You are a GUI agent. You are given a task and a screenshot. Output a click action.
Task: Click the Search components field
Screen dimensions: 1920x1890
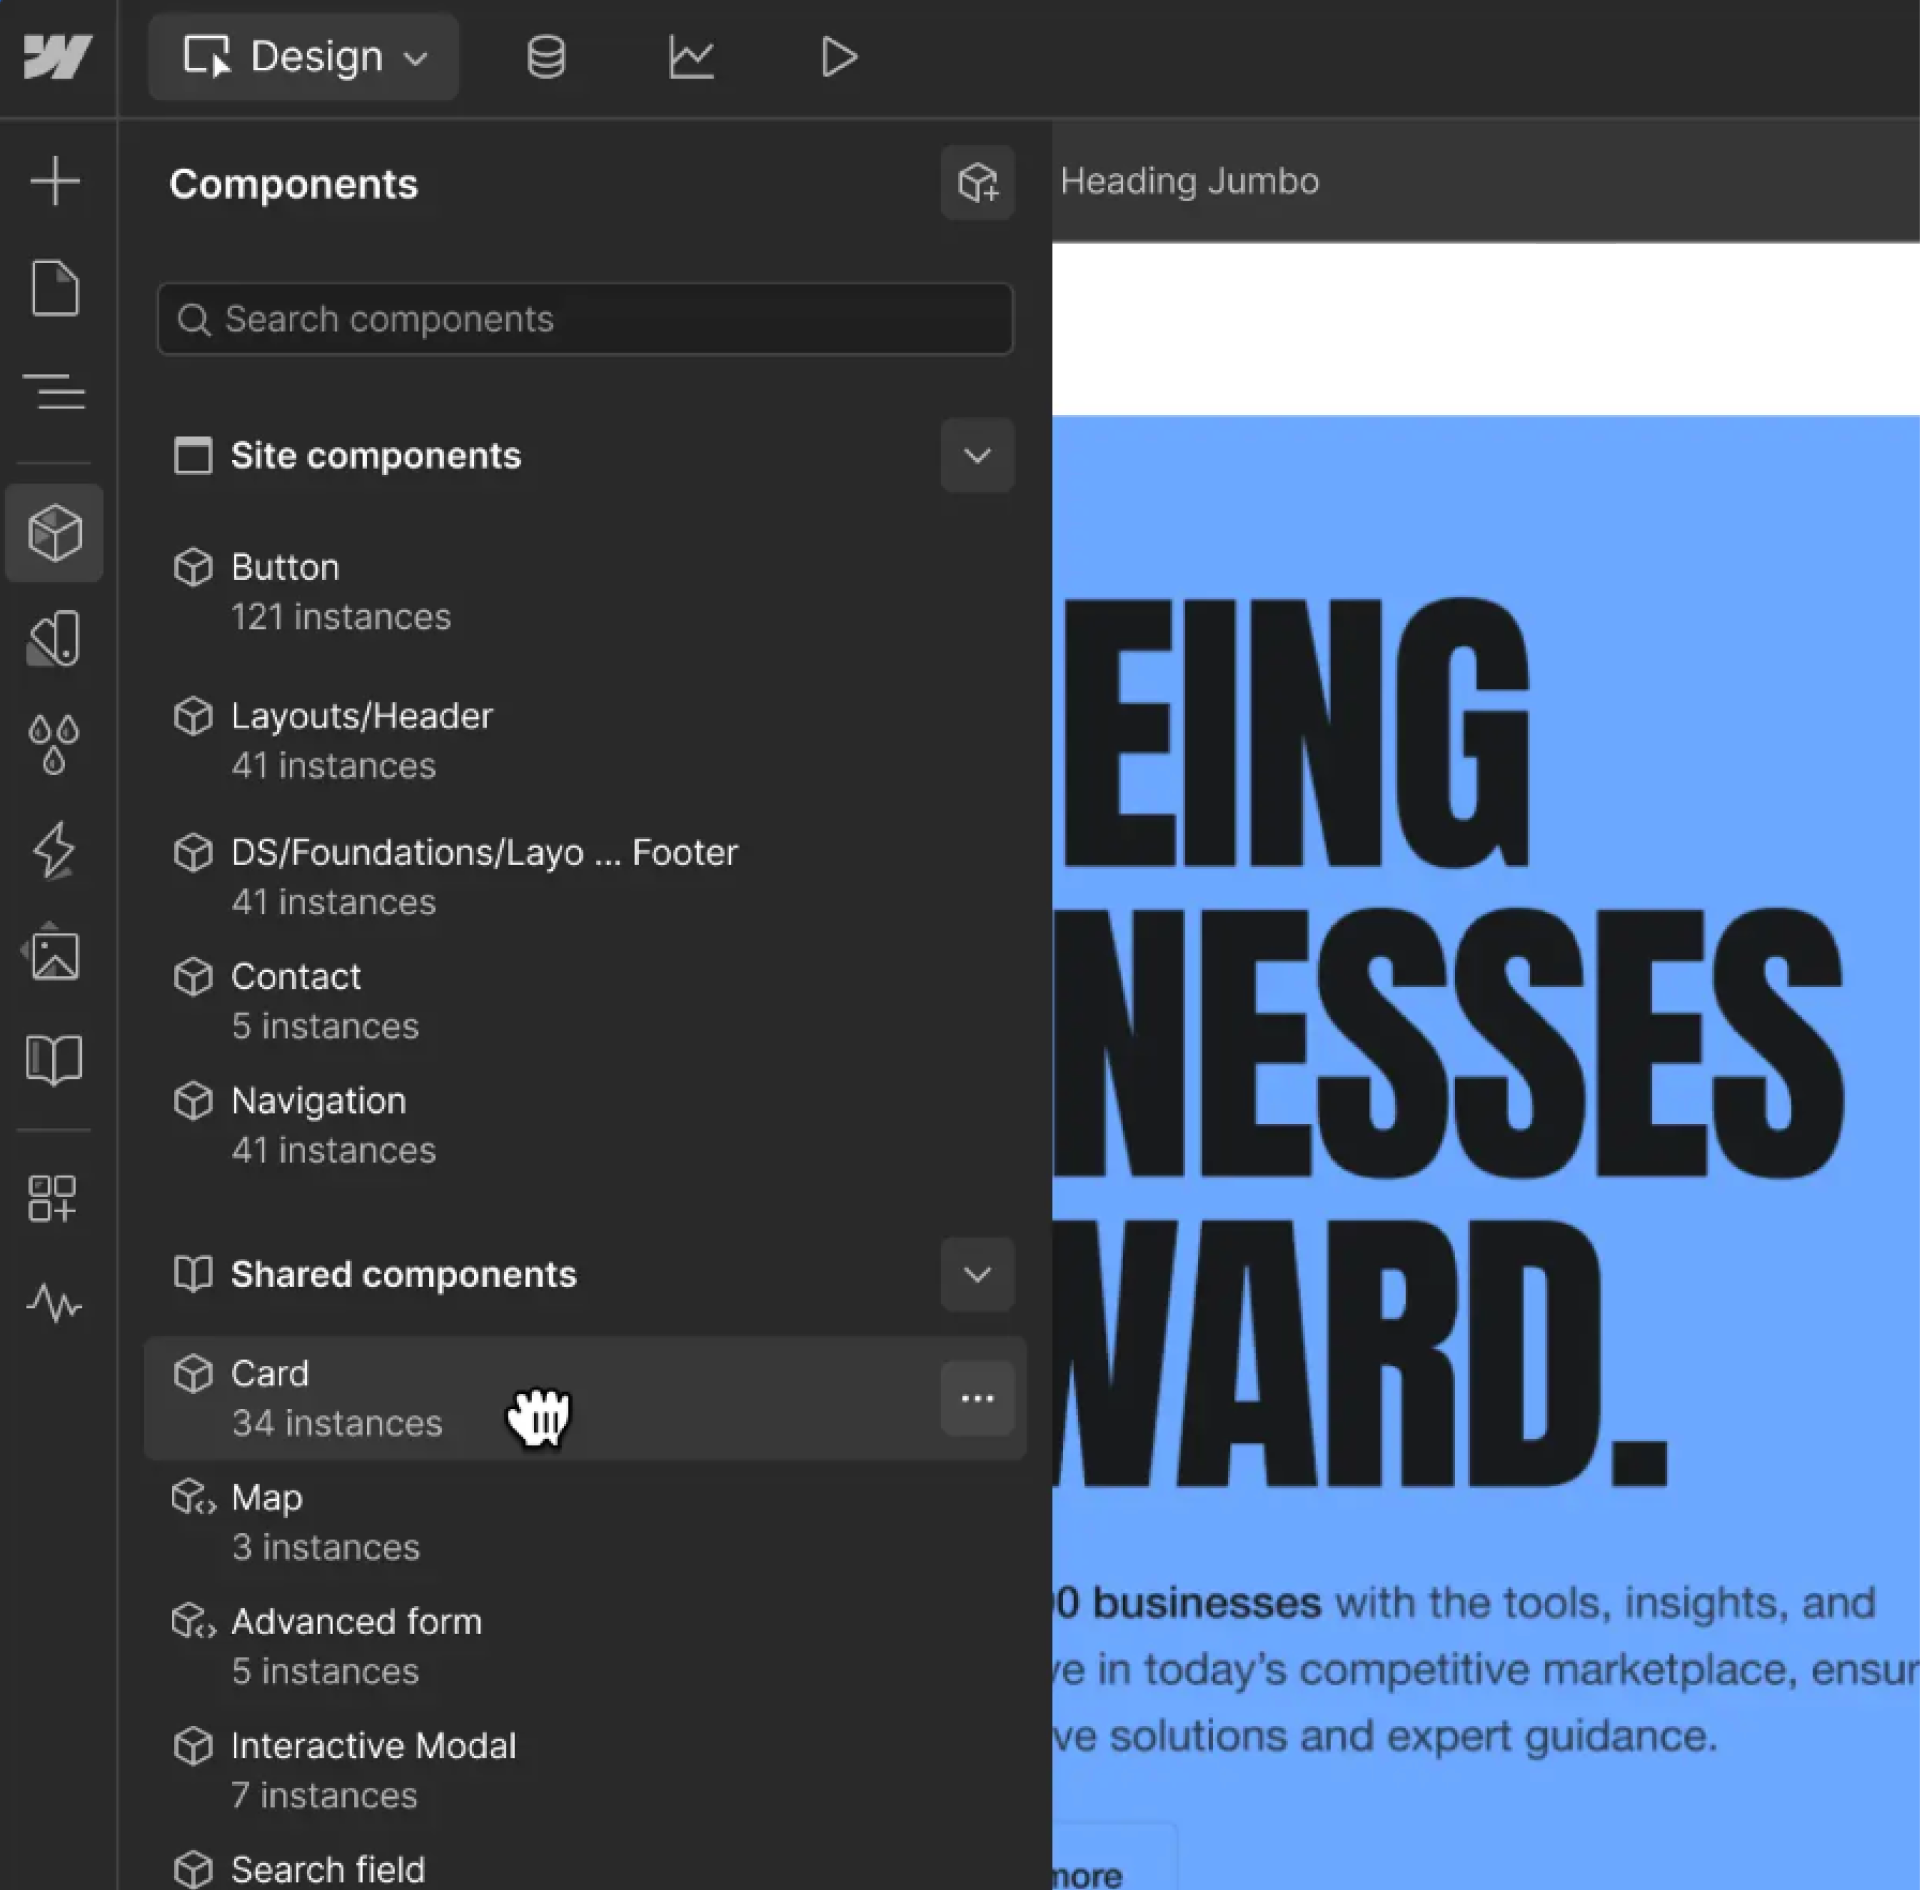pos(585,319)
